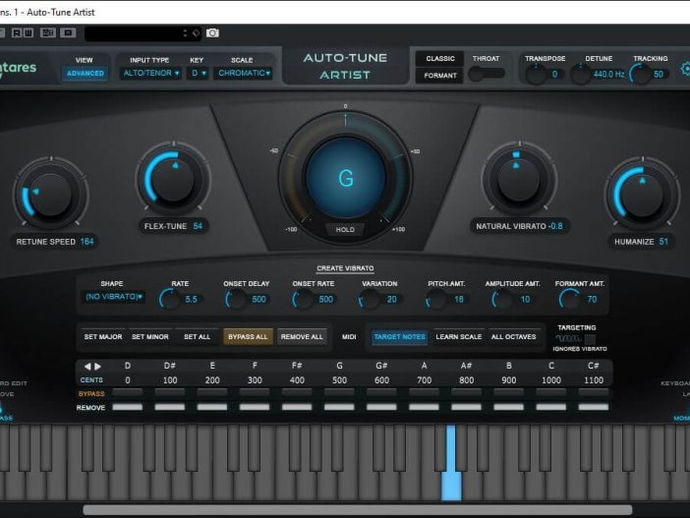Click the Natural Vibrato knob

click(x=519, y=180)
